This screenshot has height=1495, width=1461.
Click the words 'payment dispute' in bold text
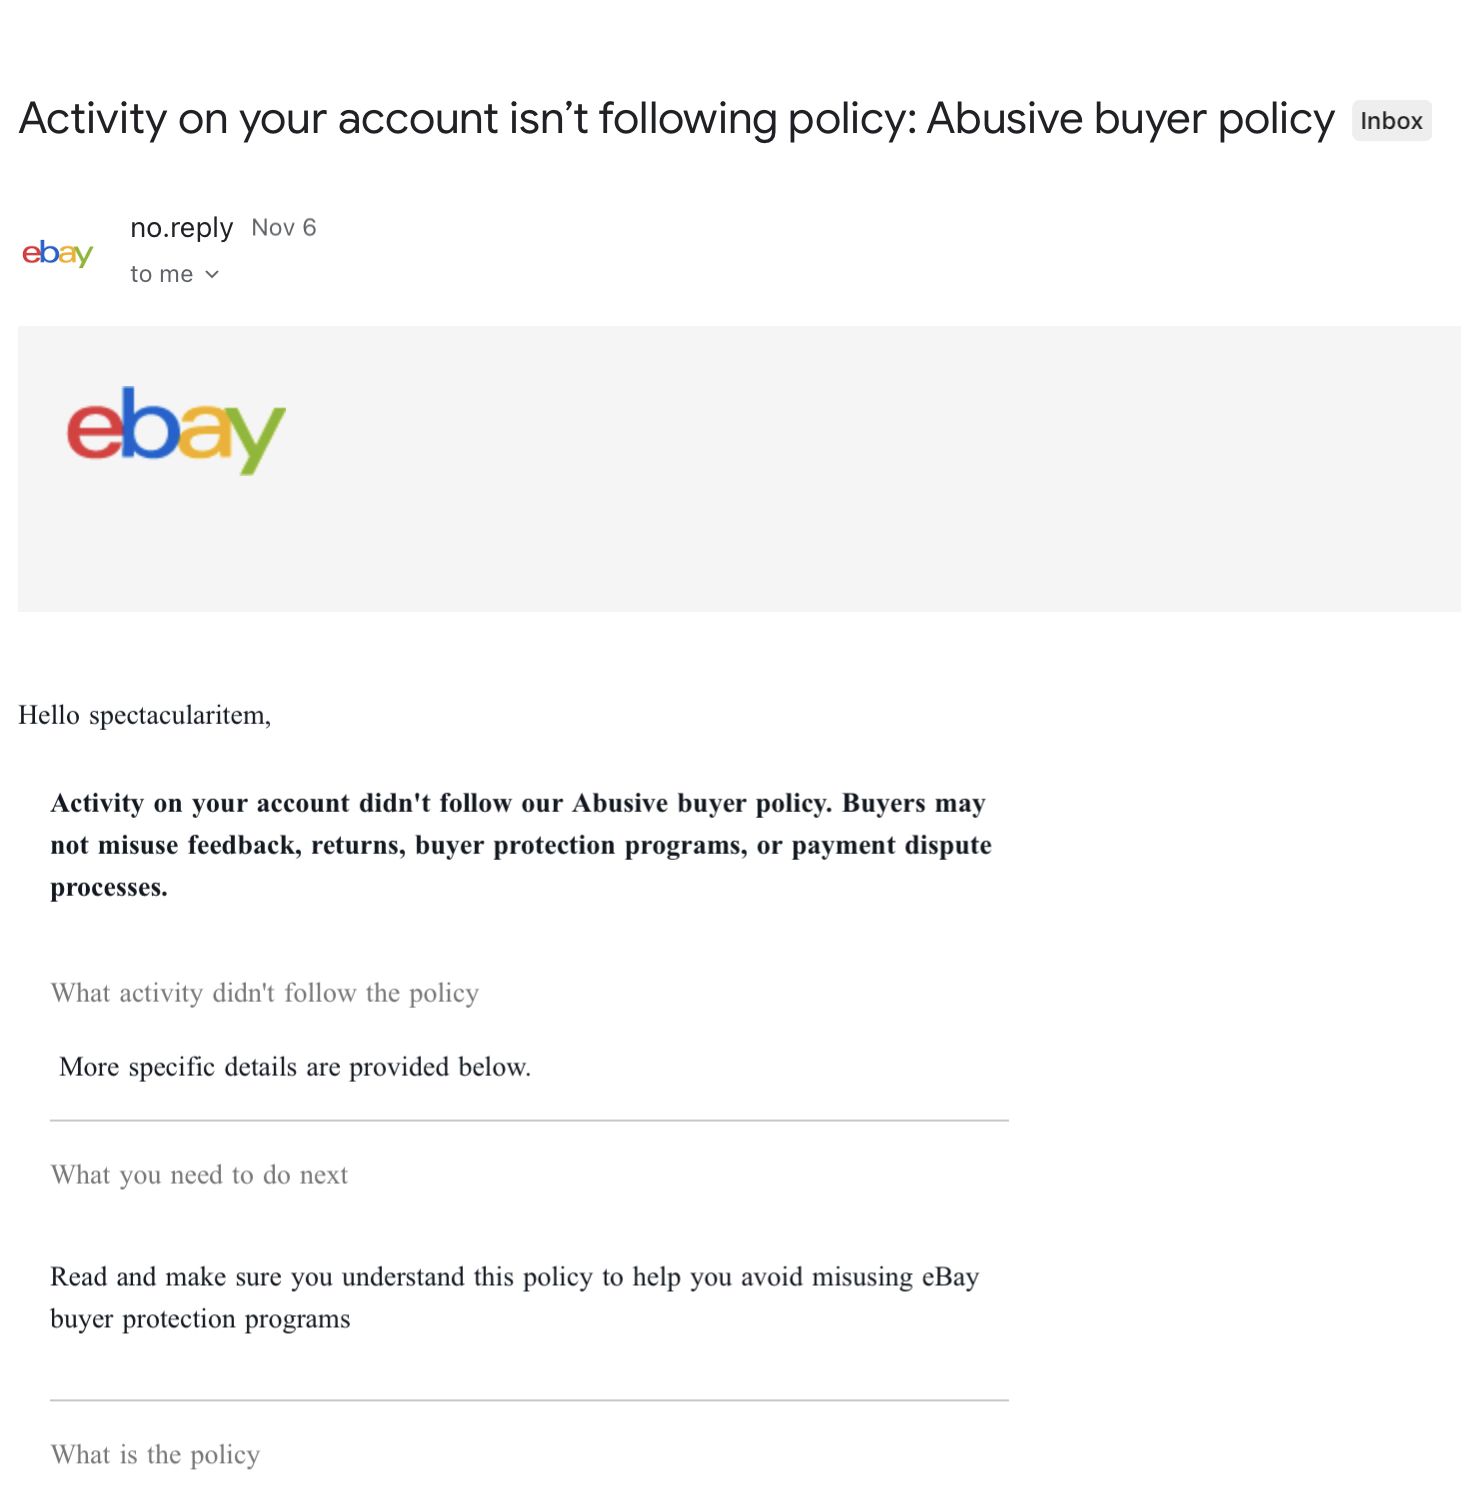tap(892, 846)
